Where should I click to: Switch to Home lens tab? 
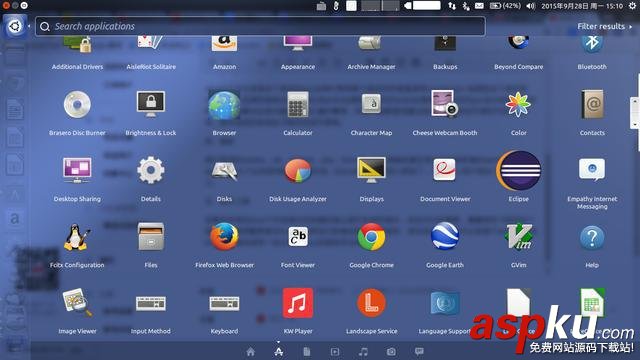[x=251, y=351]
